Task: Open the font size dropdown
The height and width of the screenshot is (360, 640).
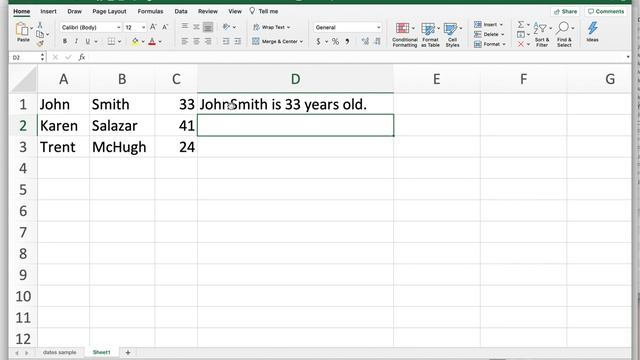Action: pyautogui.click(x=143, y=27)
